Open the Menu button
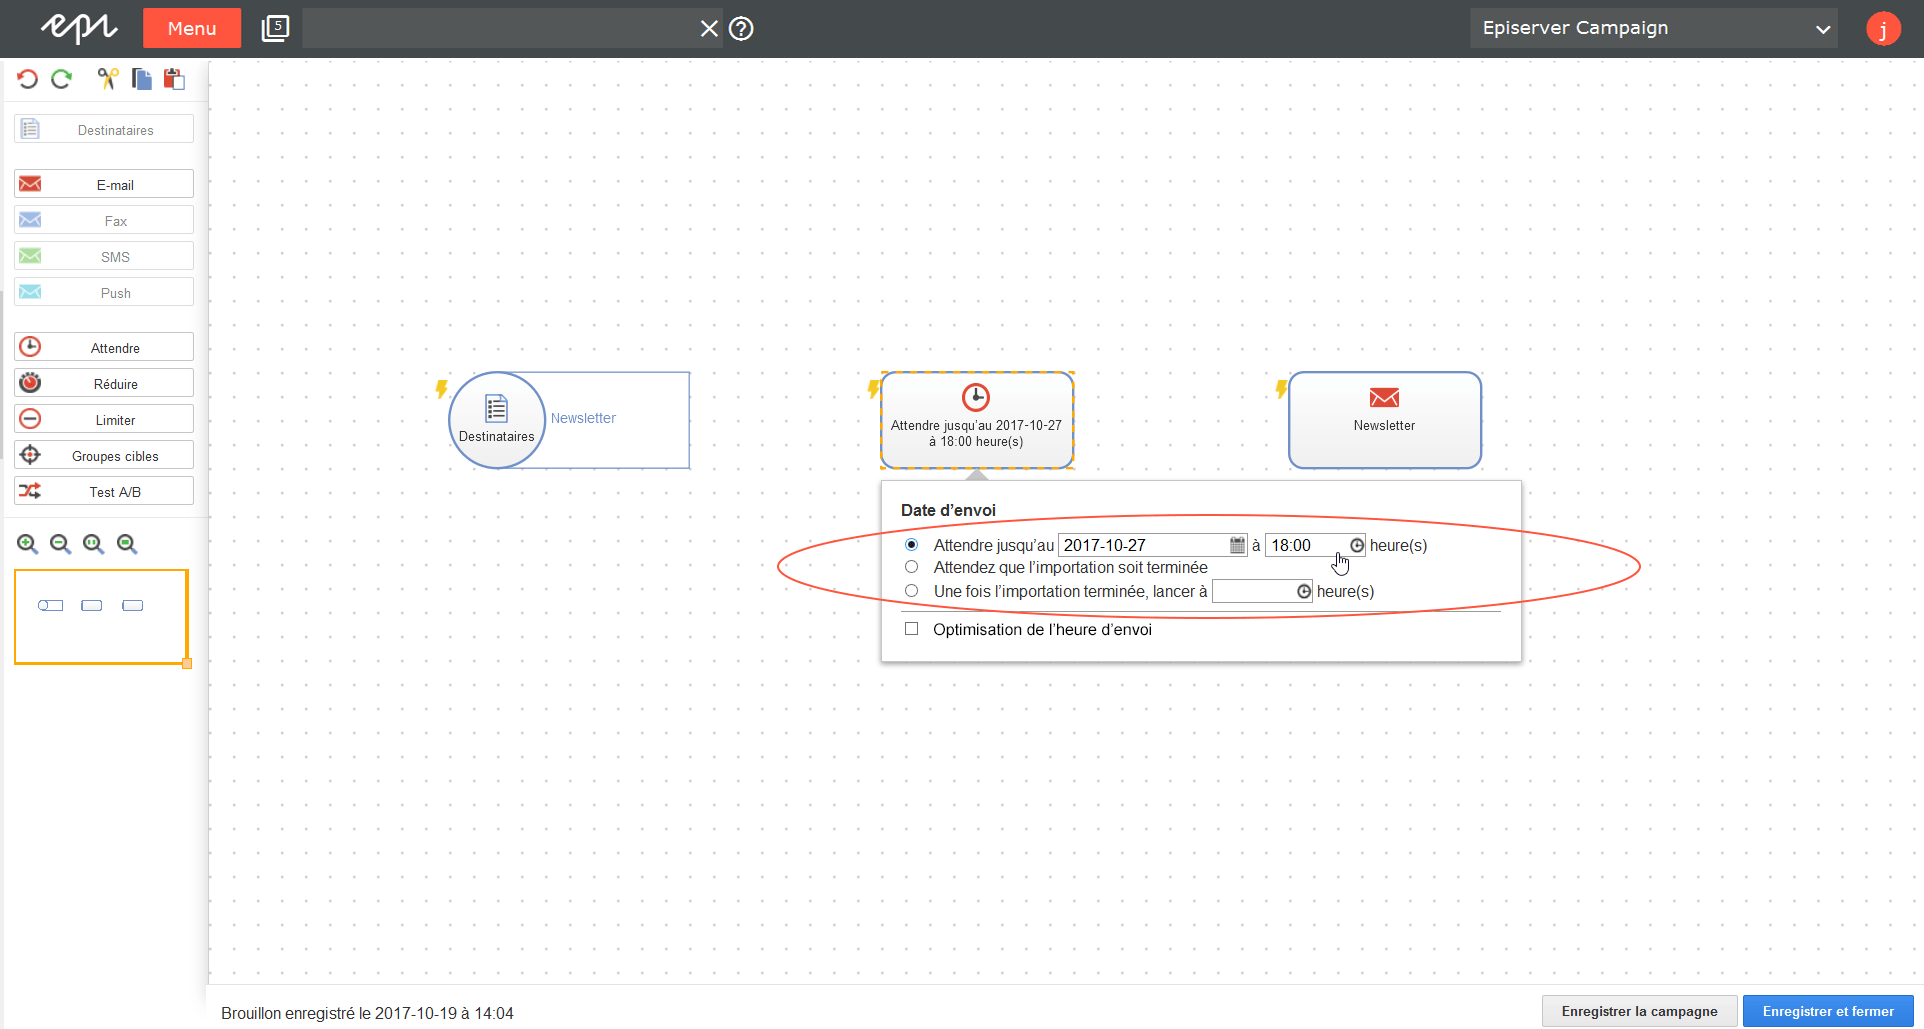 tap(192, 28)
